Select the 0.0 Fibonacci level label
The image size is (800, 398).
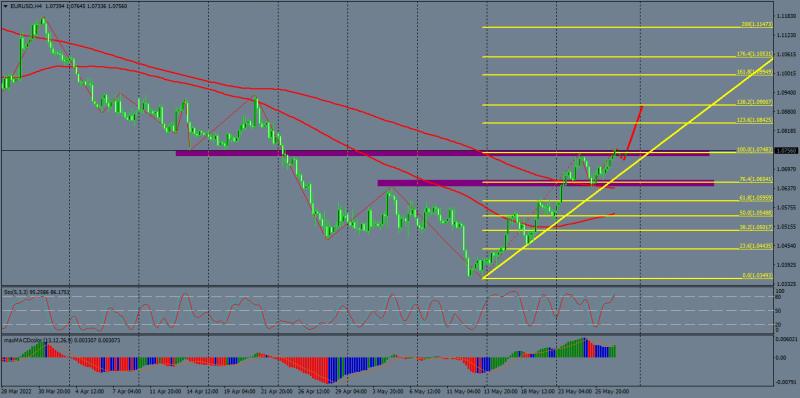757,276
